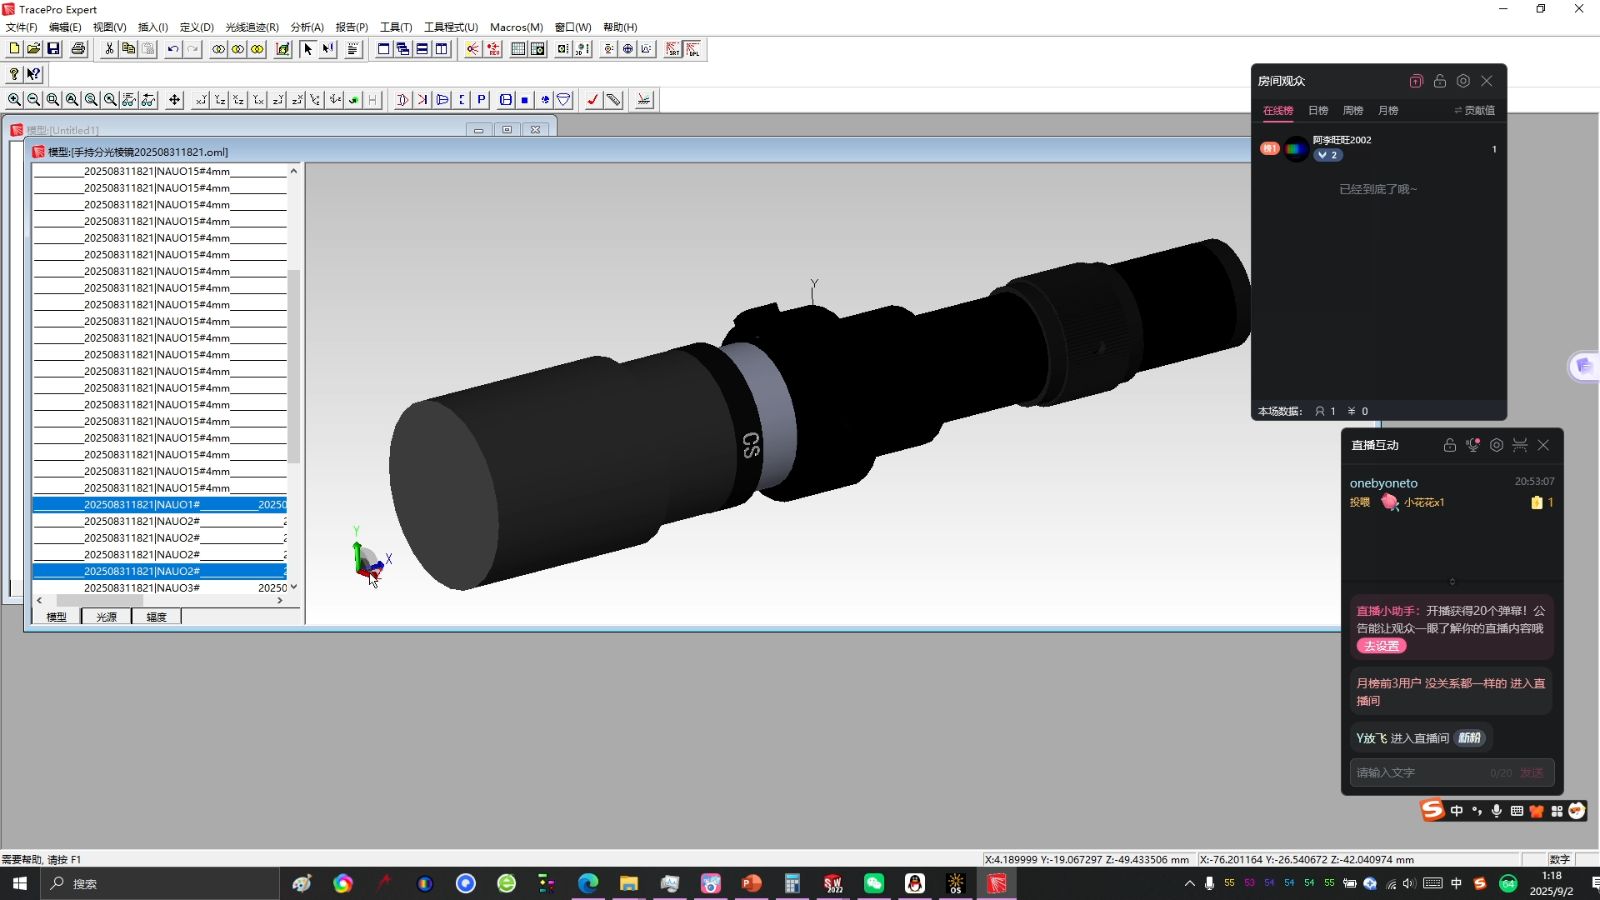The image size is (1600, 900).
Task: Click 发送 to send a chat message
Action: click(1530, 772)
